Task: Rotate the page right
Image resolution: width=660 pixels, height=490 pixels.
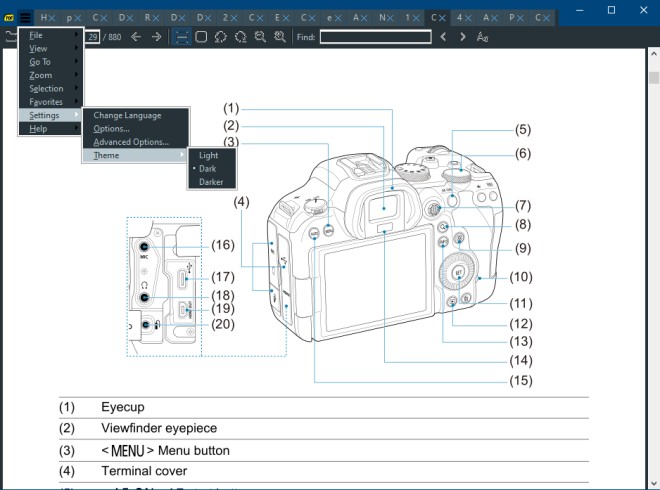Action: pyautogui.click(x=240, y=37)
